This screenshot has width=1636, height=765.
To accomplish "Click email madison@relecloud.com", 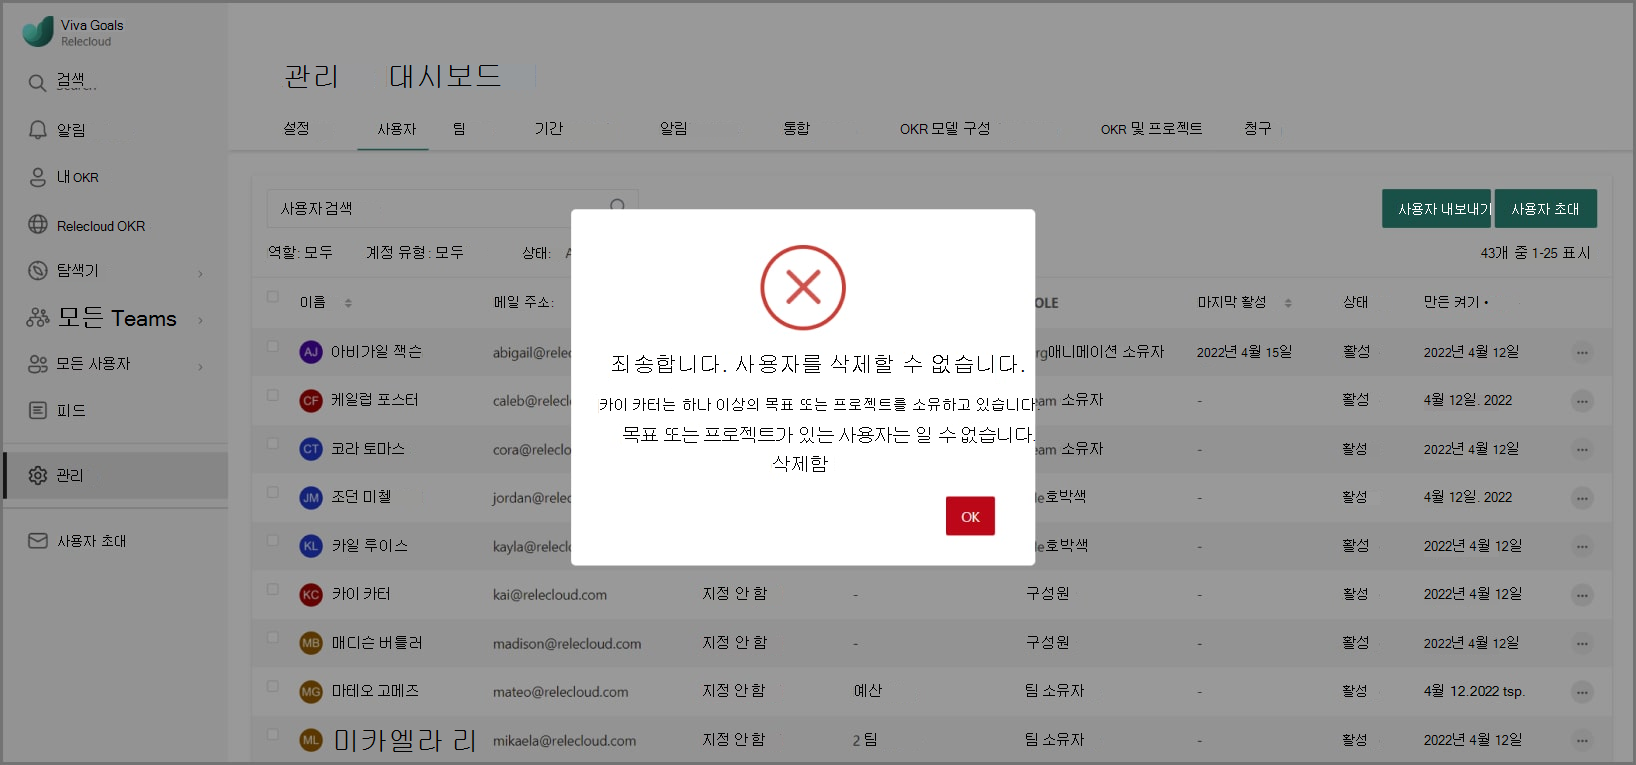I will click(x=567, y=644).
